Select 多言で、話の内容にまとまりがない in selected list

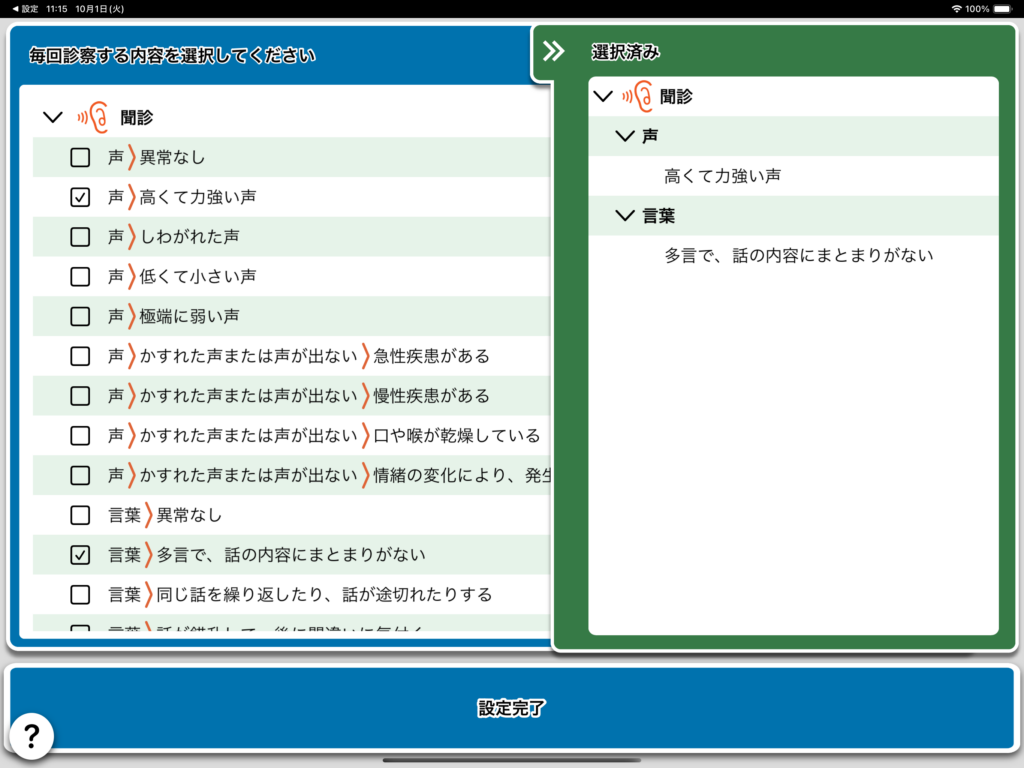[x=798, y=255]
